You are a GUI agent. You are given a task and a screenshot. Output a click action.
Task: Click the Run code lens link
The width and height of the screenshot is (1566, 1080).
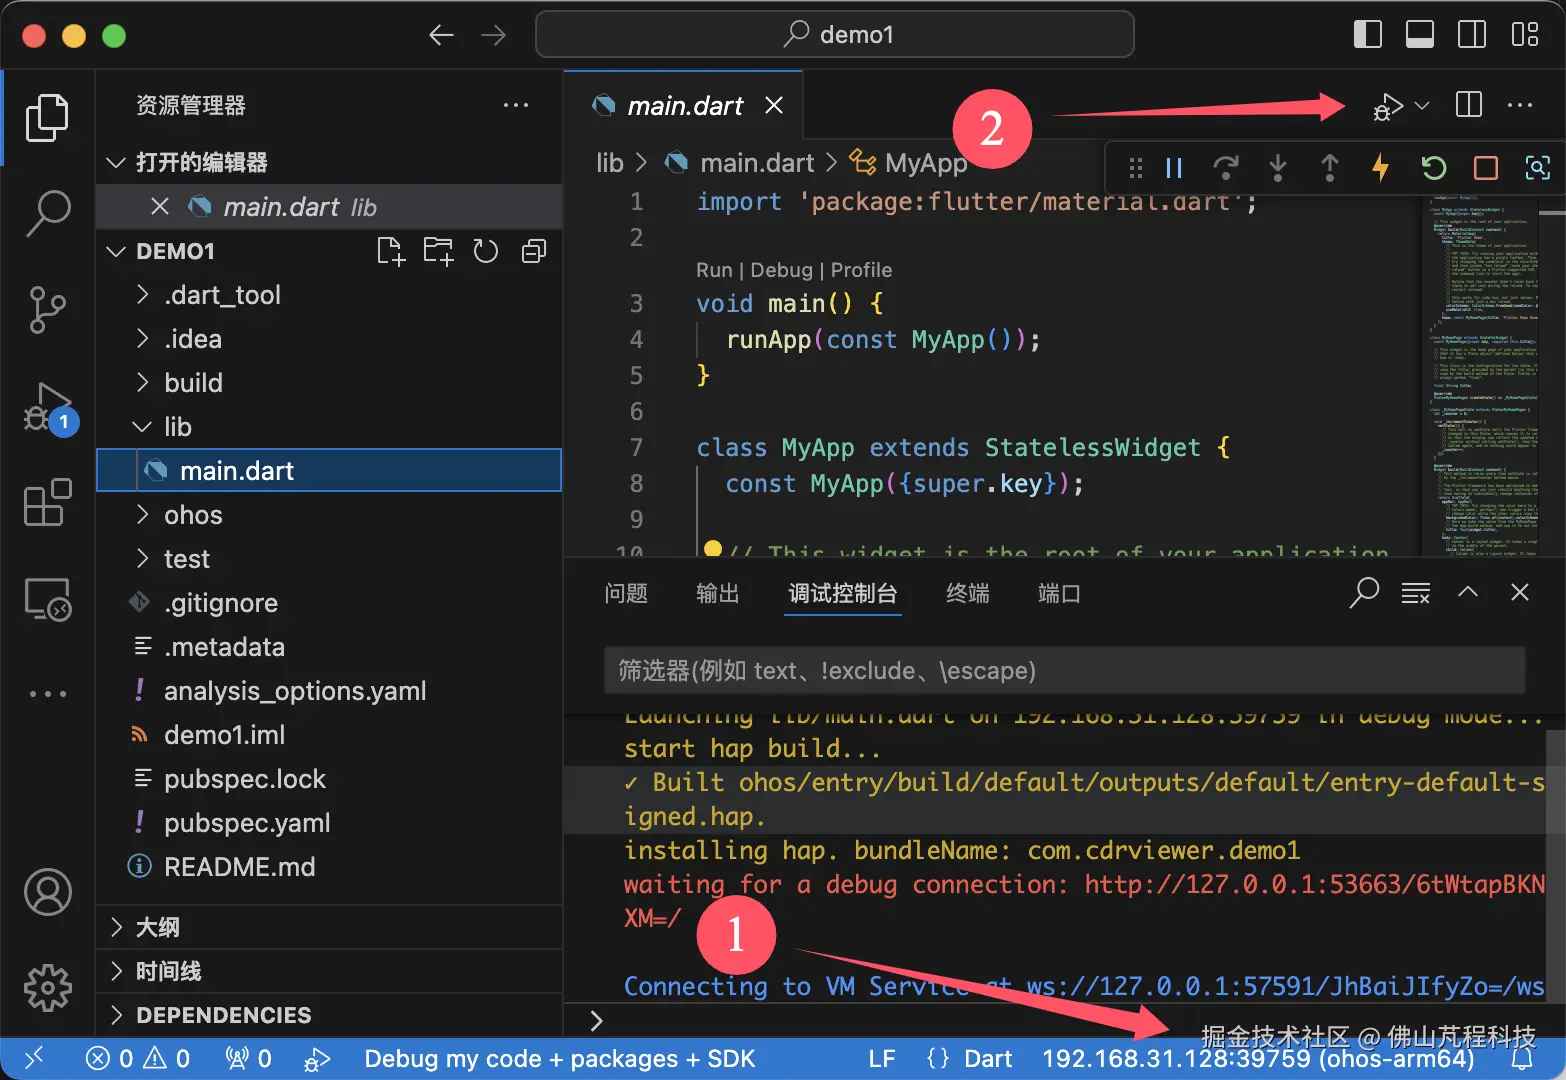tap(714, 270)
